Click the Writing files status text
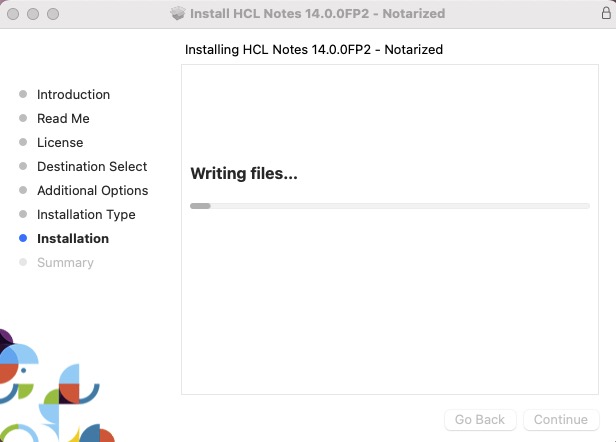Image resolution: width=616 pixels, height=442 pixels. pyautogui.click(x=244, y=174)
